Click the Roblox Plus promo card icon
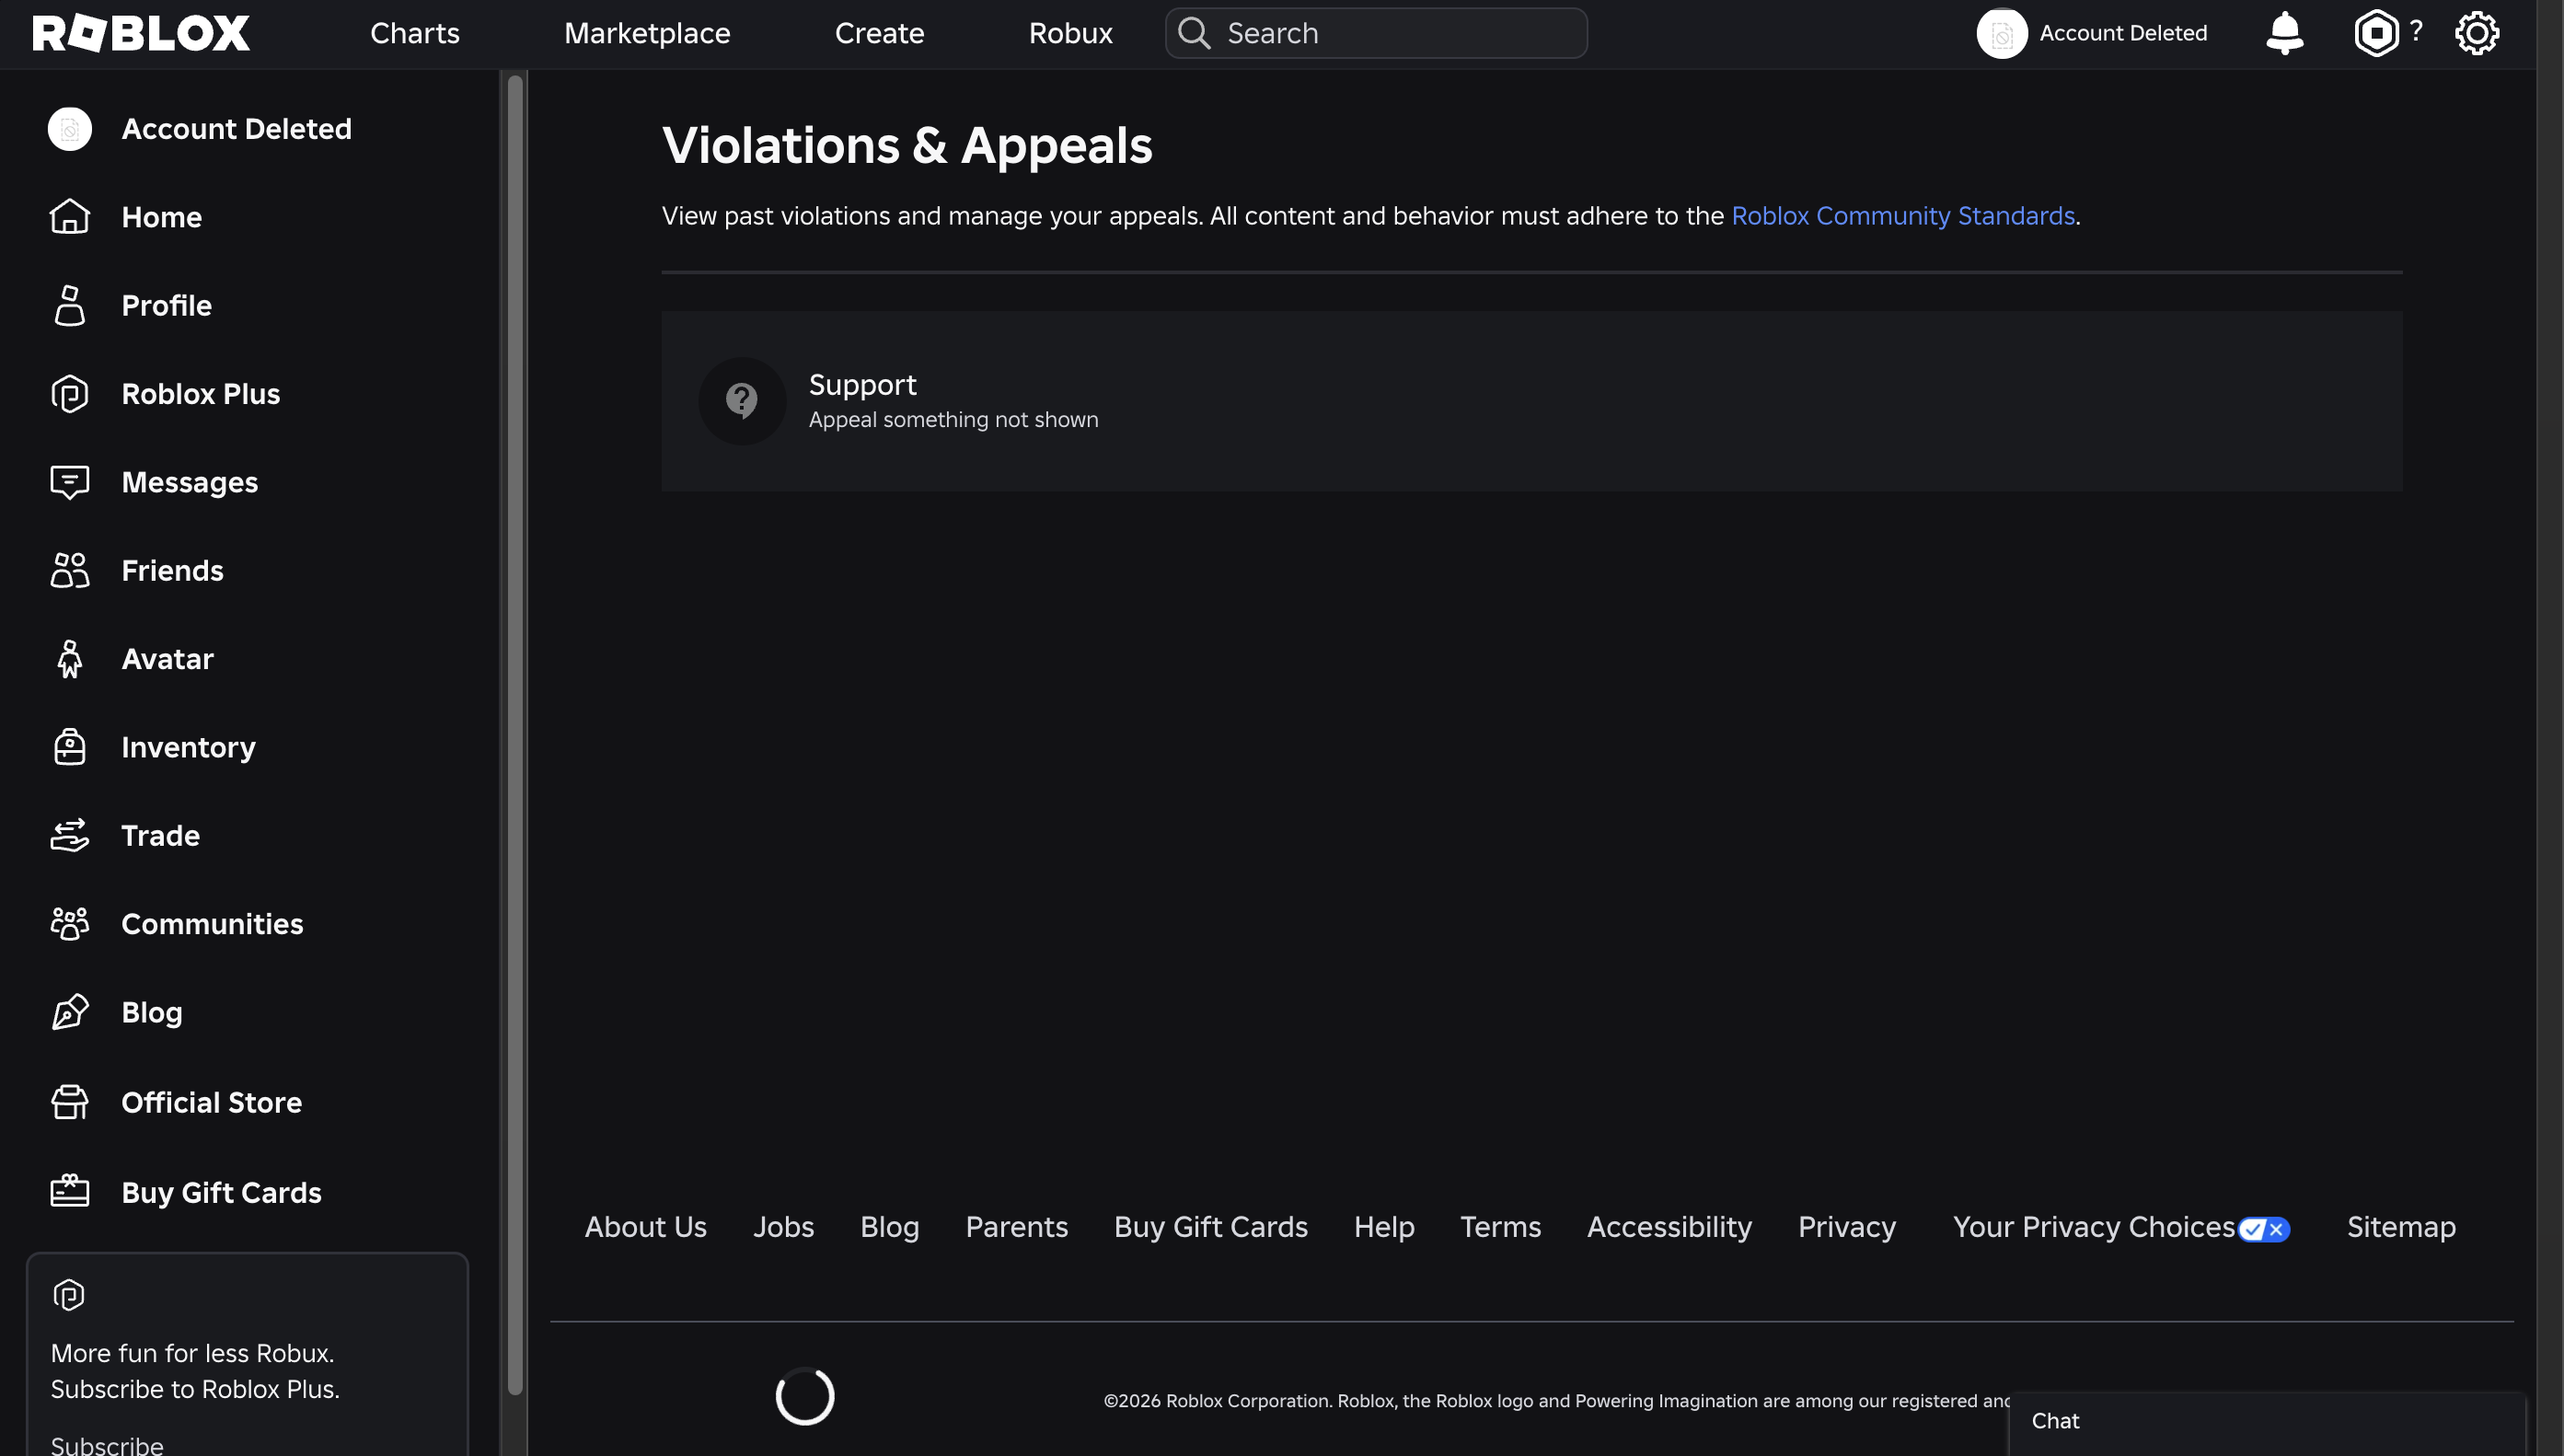 [x=69, y=1295]
